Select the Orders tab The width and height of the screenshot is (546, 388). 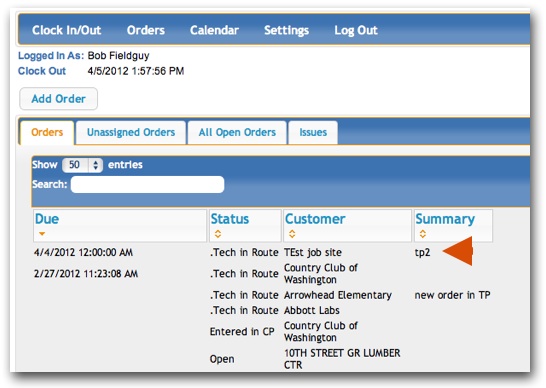coord(47,132)
